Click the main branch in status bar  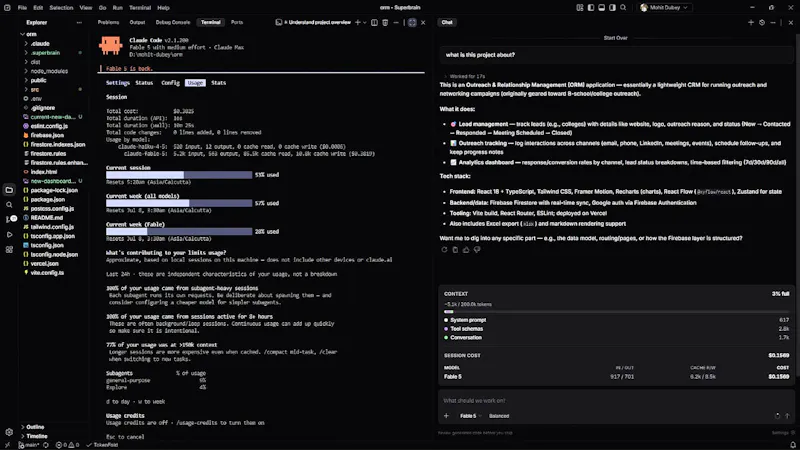click(29, 445)
